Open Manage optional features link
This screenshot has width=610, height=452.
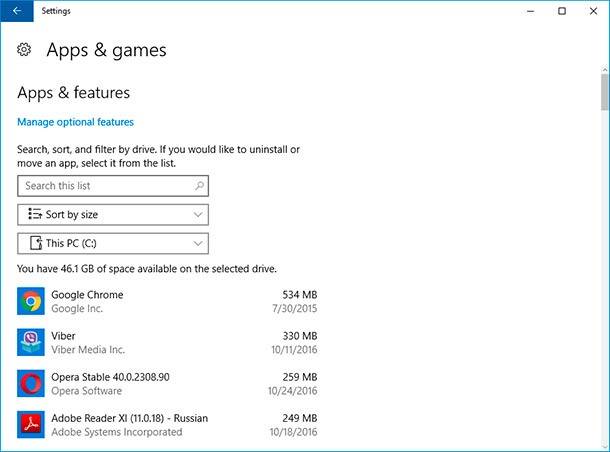coord(75,122)
